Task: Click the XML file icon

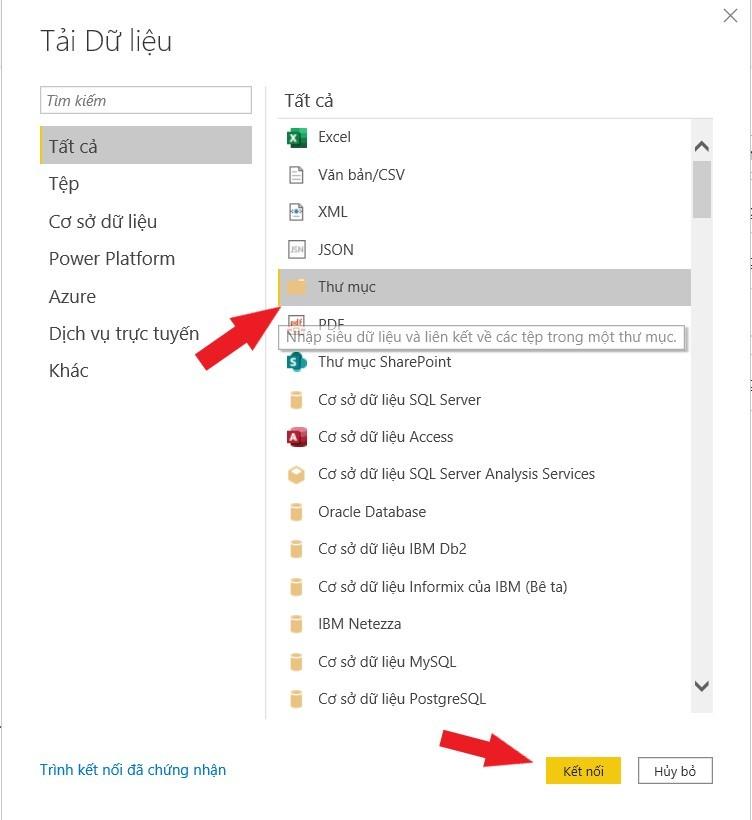Action: [296, 212]
